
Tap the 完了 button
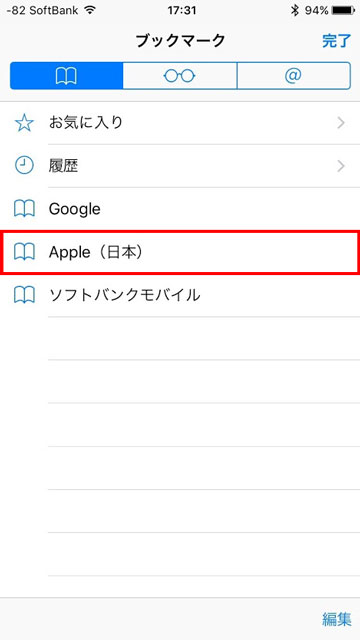click(x=336, y=41)
